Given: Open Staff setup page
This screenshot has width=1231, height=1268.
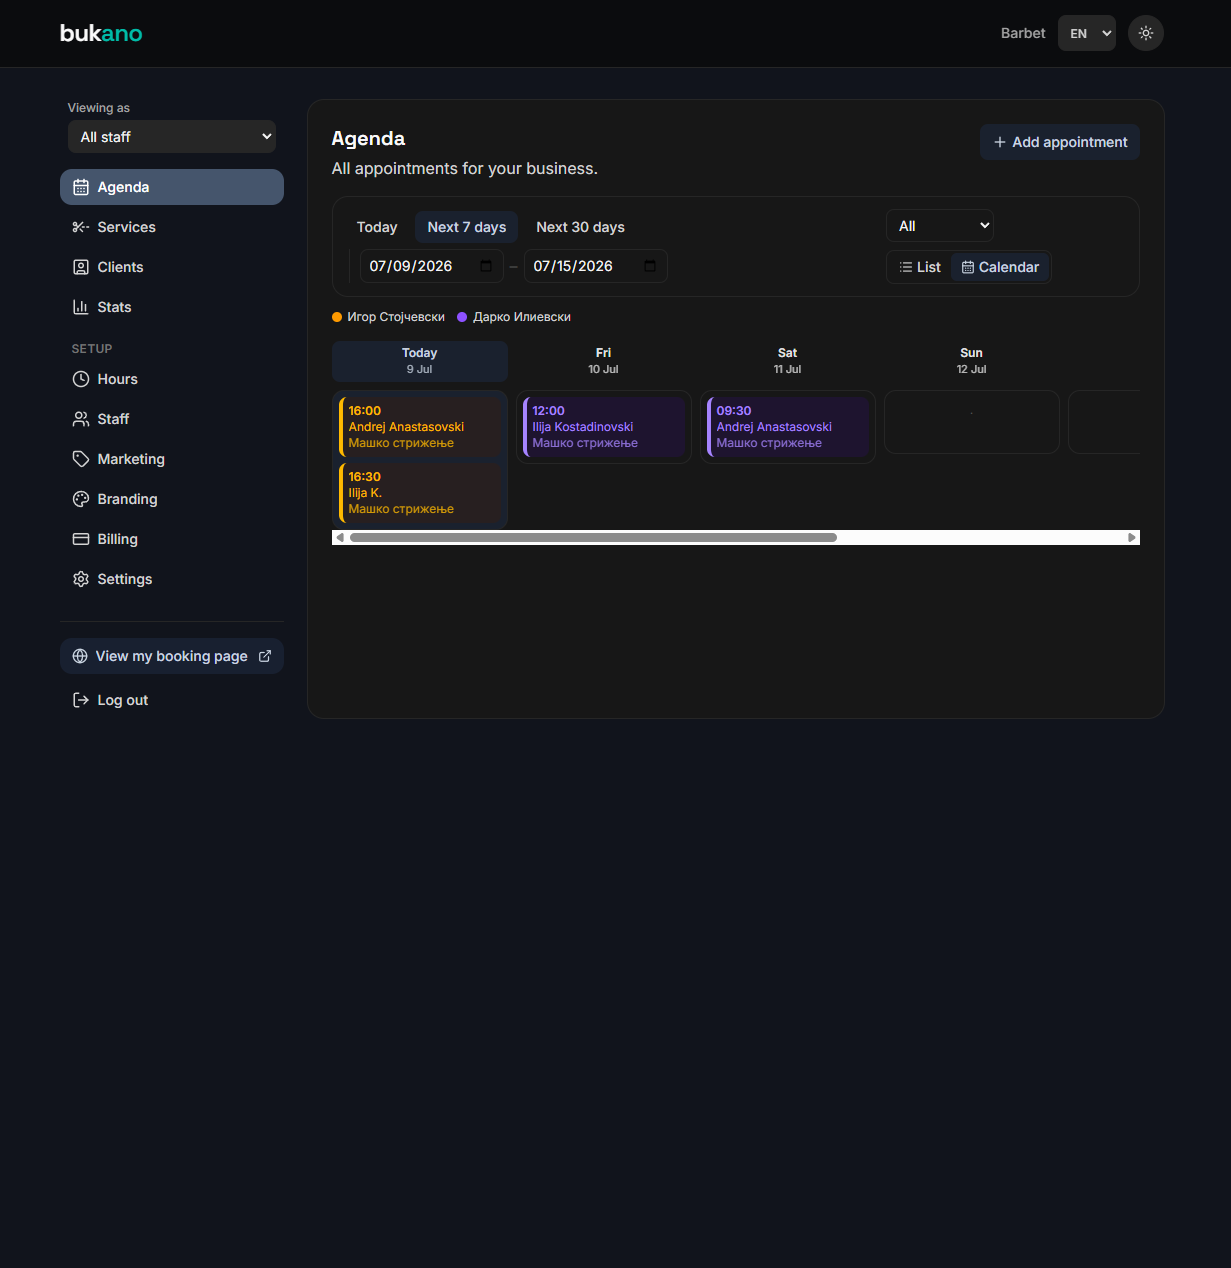Looking at the screenshot, I should point(172,419).
